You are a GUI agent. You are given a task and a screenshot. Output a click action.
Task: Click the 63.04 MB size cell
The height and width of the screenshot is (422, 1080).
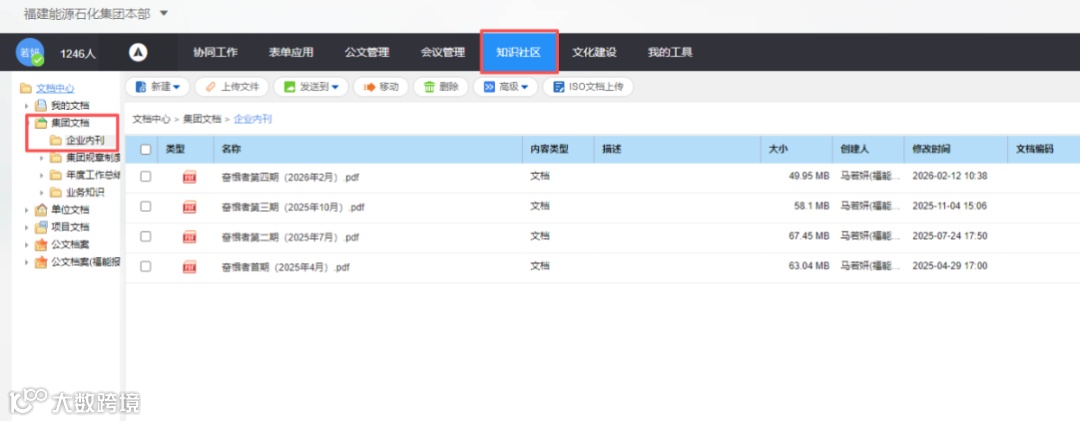coord(809,266)
